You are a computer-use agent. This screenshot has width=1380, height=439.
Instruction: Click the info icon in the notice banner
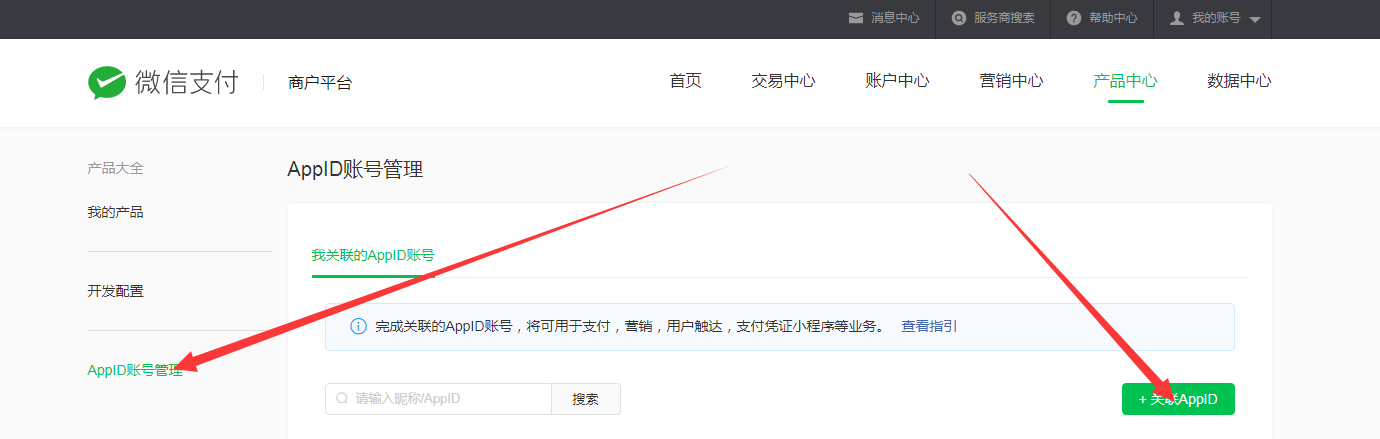[x=358, y=327]
